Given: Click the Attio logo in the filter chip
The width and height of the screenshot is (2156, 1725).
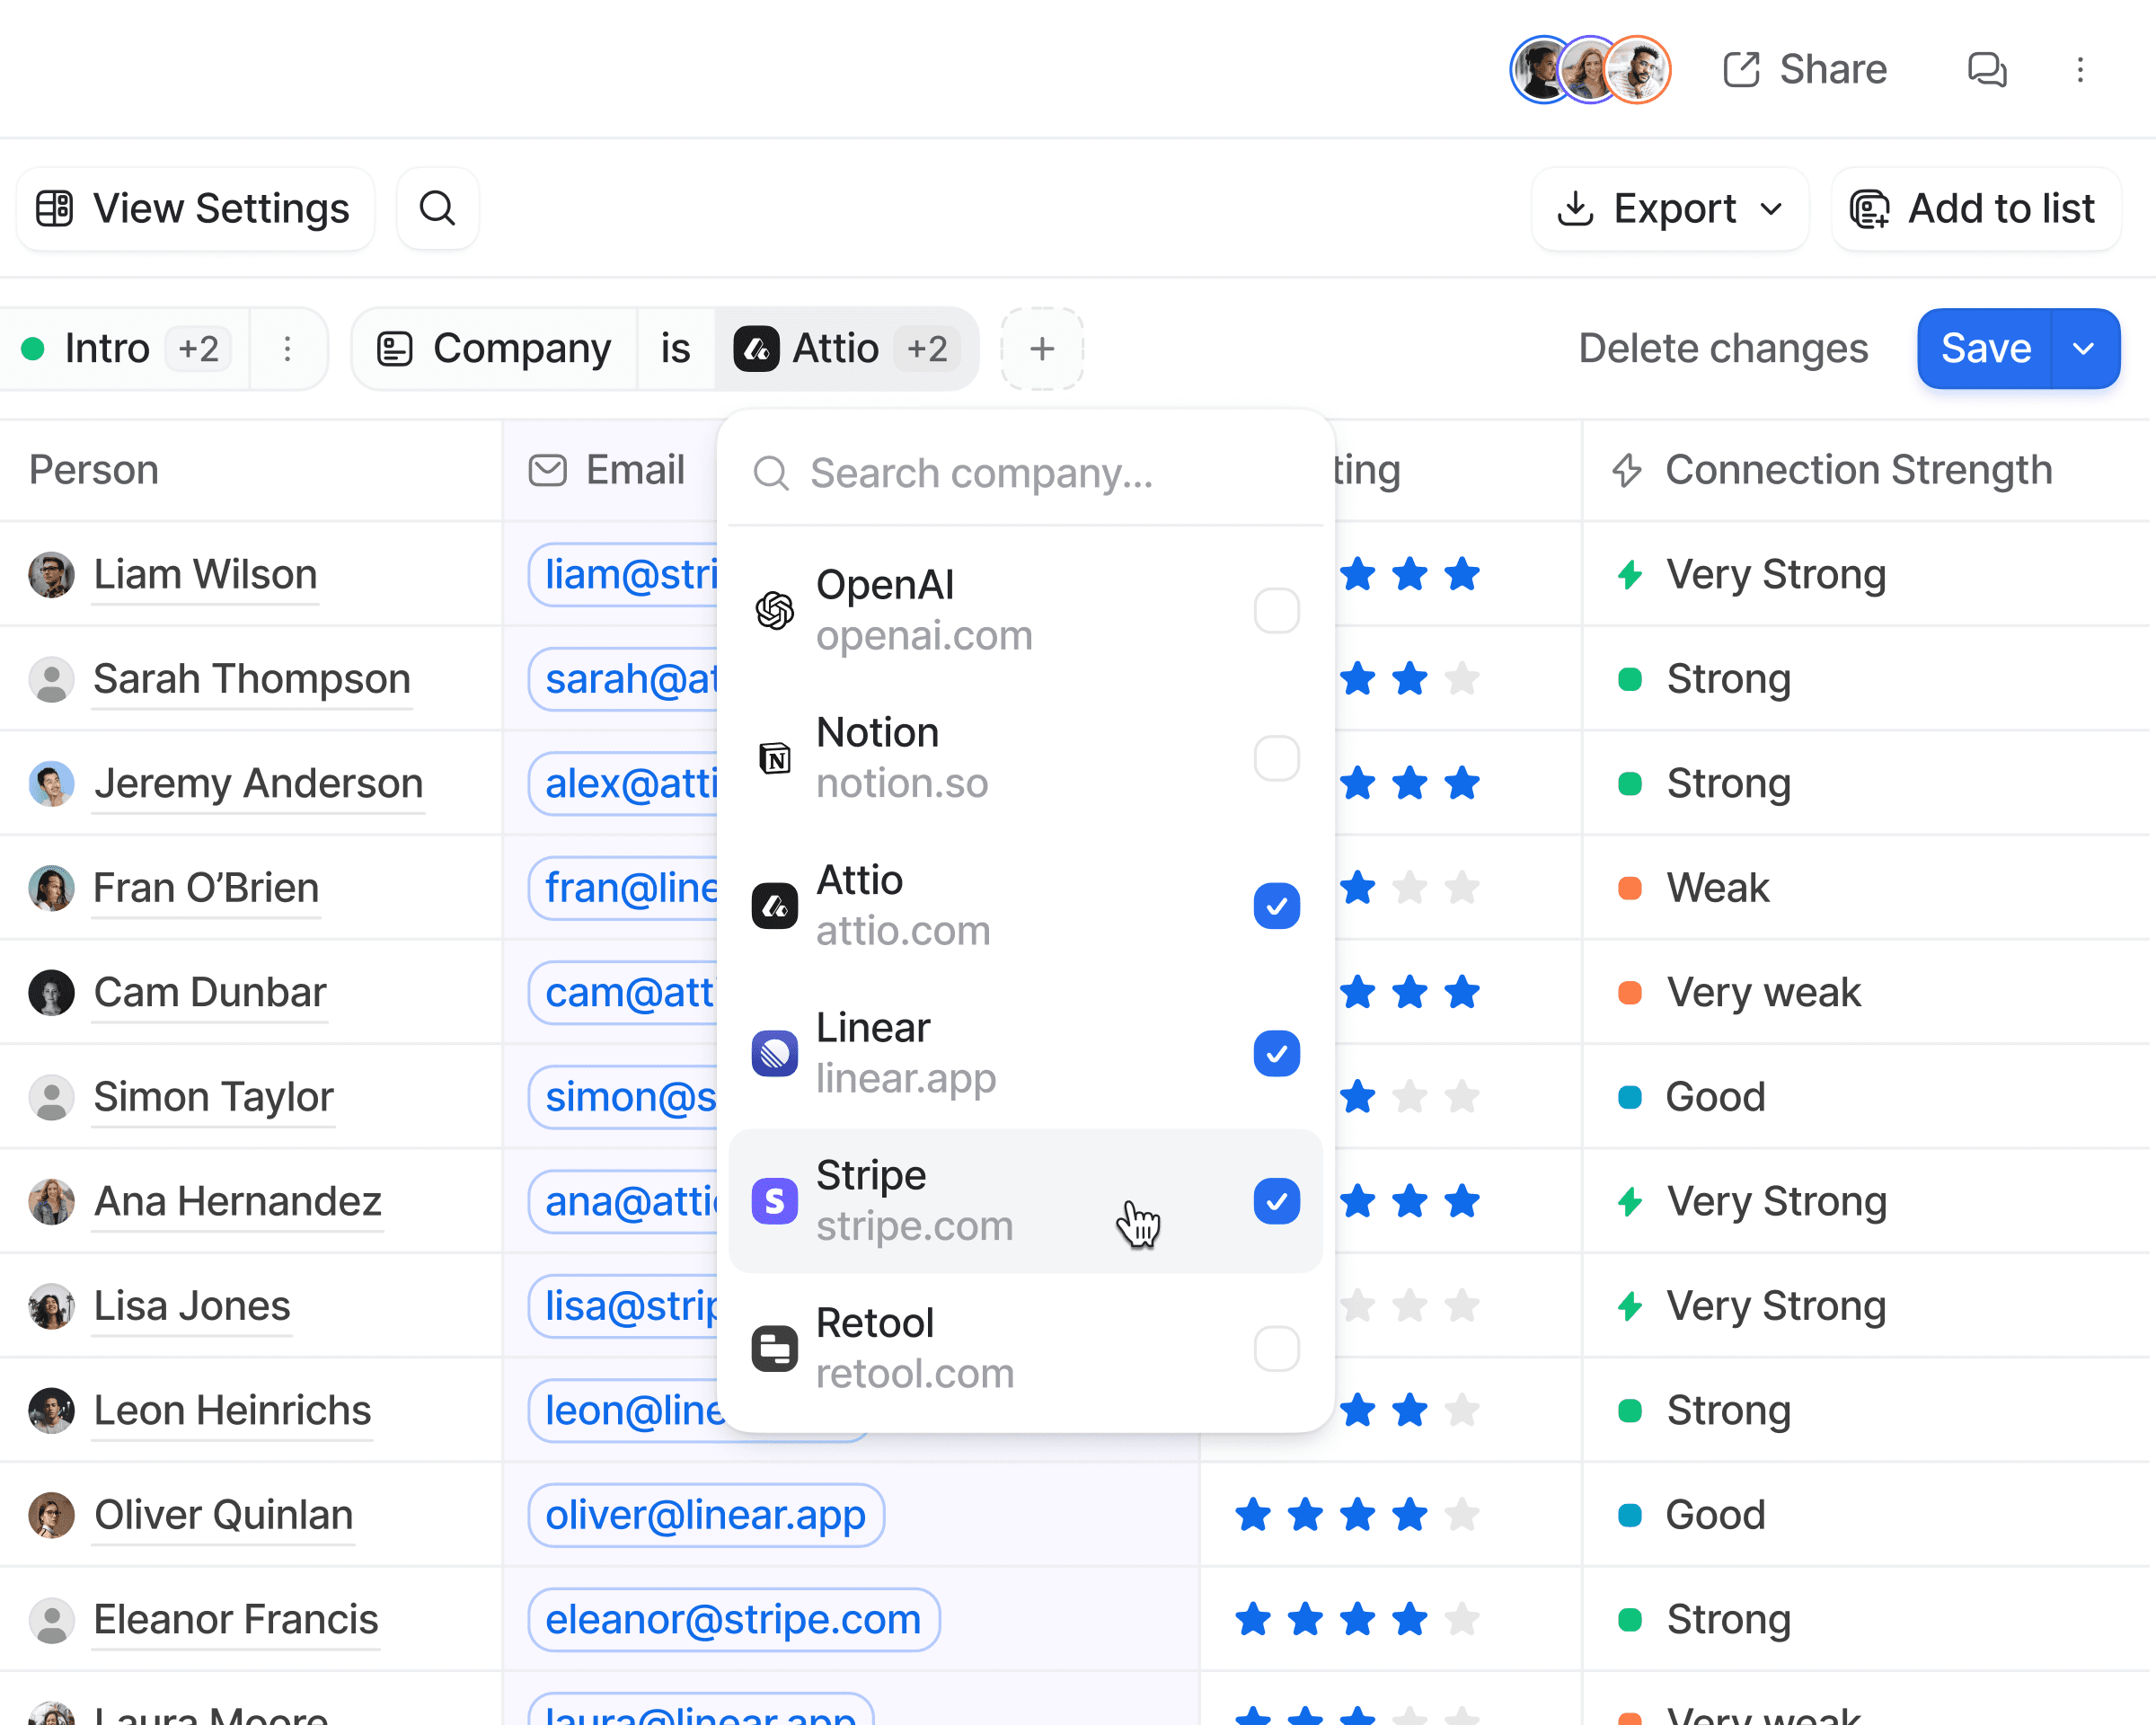Looking at the screenshot, I should 757,349.
